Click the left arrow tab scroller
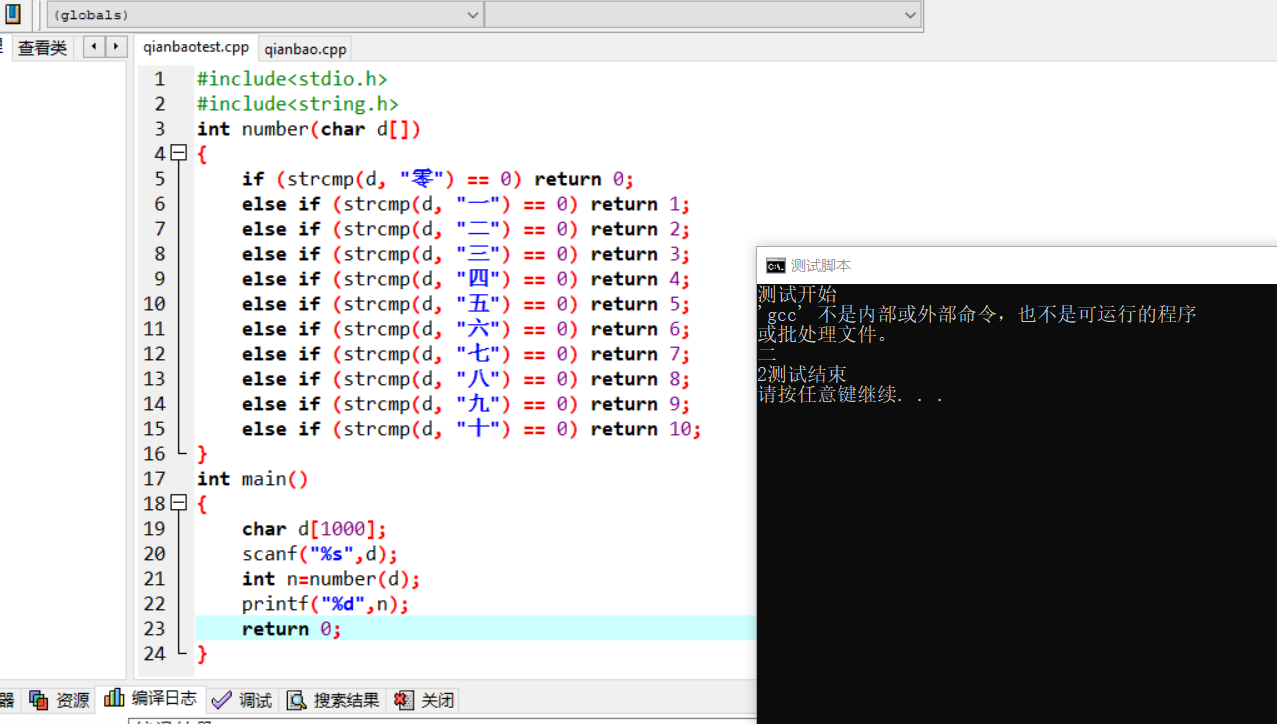Screen dimensions: 1277x724 click(x=94, y=46)
